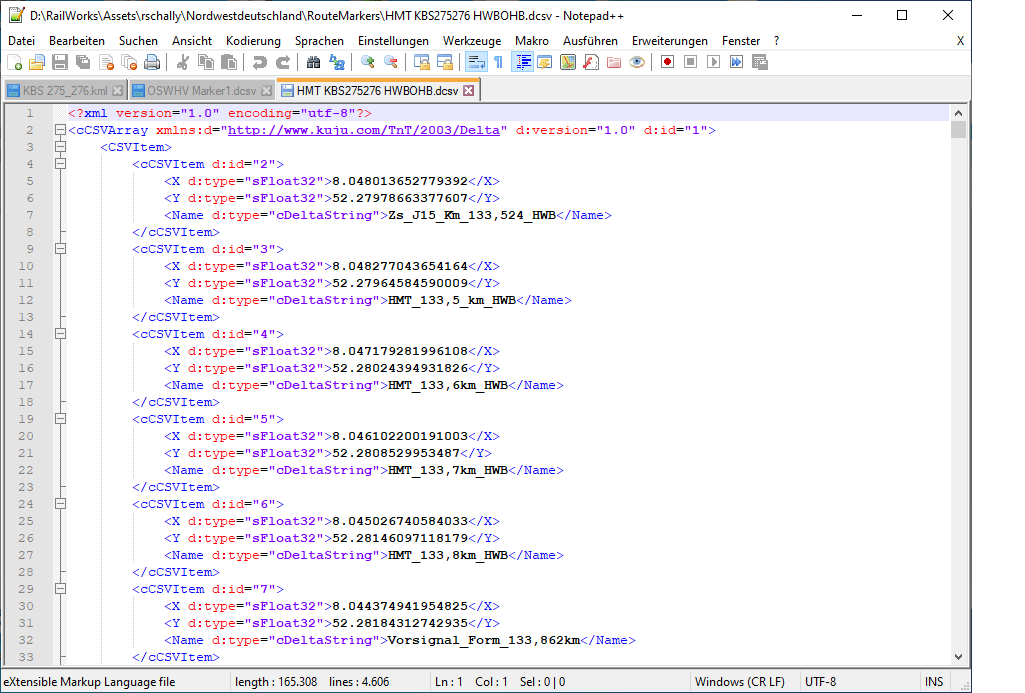Toggle synchronized horizontal scrolling
1025x693 pixels.
[x=445, y=62]
